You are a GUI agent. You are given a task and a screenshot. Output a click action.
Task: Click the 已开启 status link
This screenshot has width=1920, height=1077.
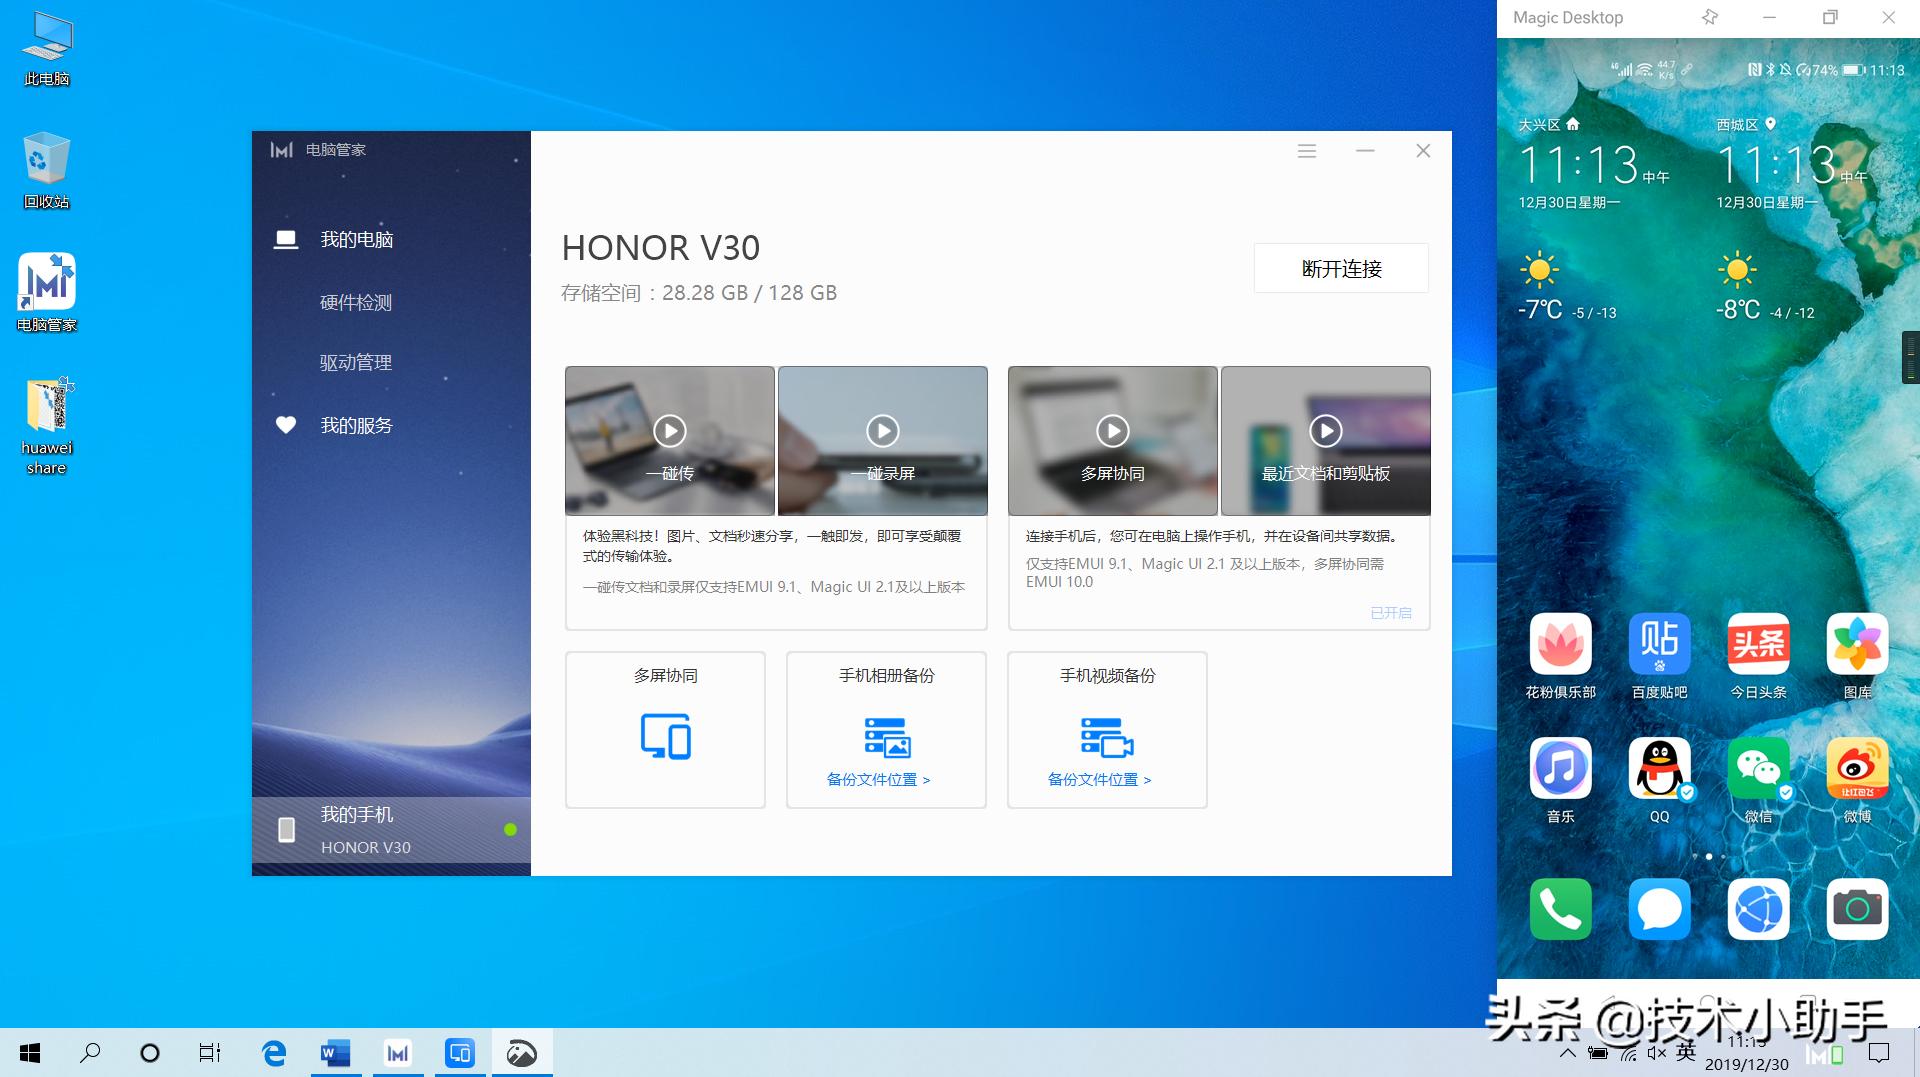pyautogui.click(x=1391, y=613)
